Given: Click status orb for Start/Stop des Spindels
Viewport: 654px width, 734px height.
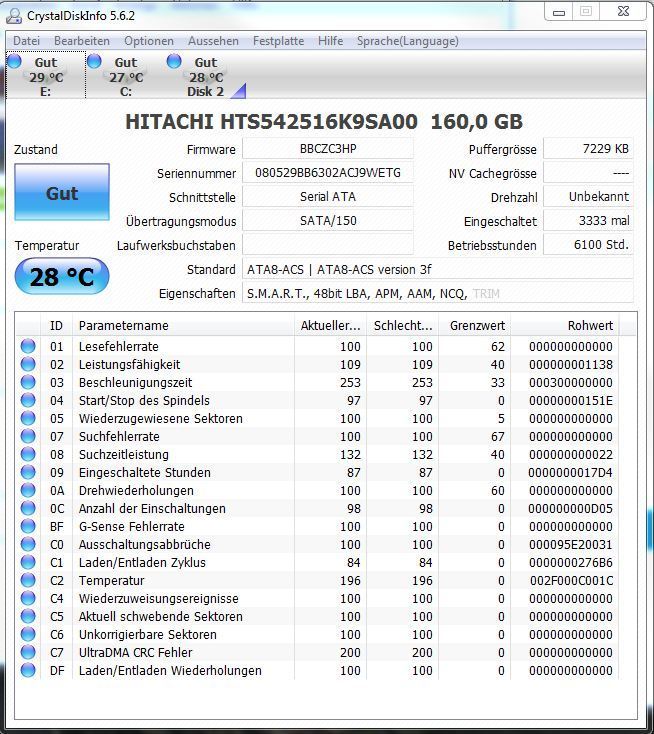Looking at the screenshot, I should 28,400.
